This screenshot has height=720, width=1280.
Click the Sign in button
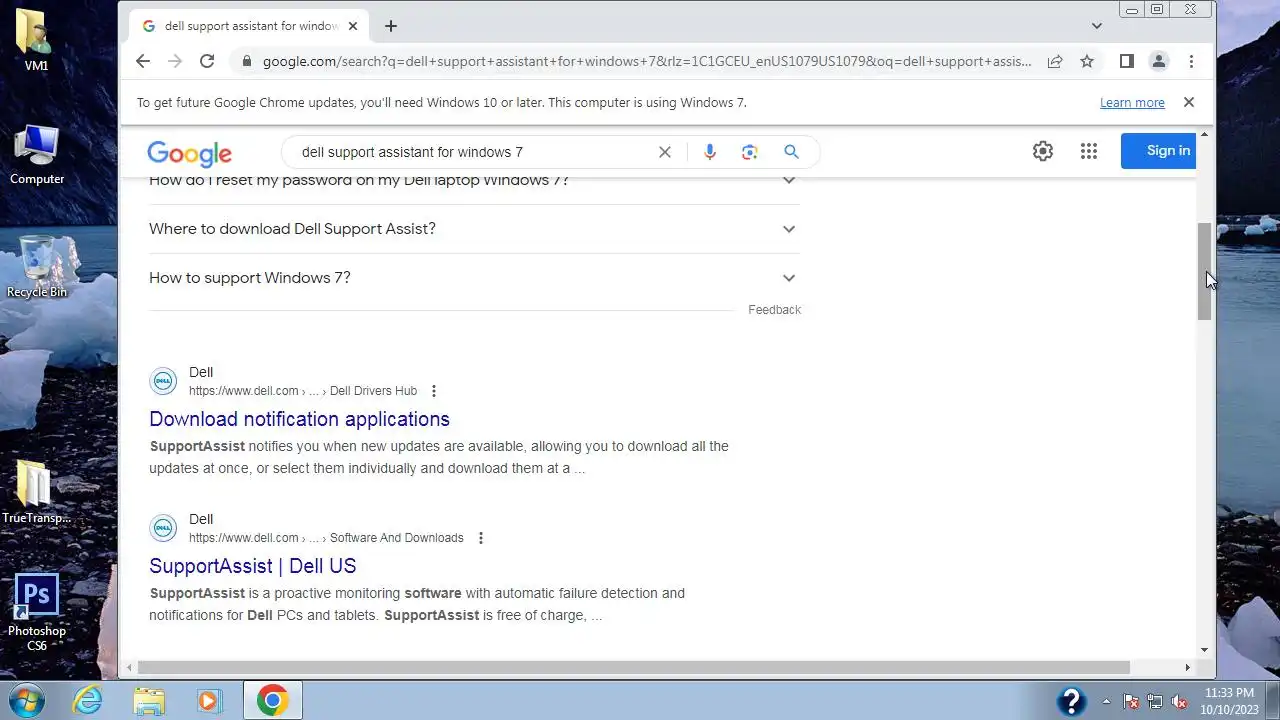pos(1158,151)
